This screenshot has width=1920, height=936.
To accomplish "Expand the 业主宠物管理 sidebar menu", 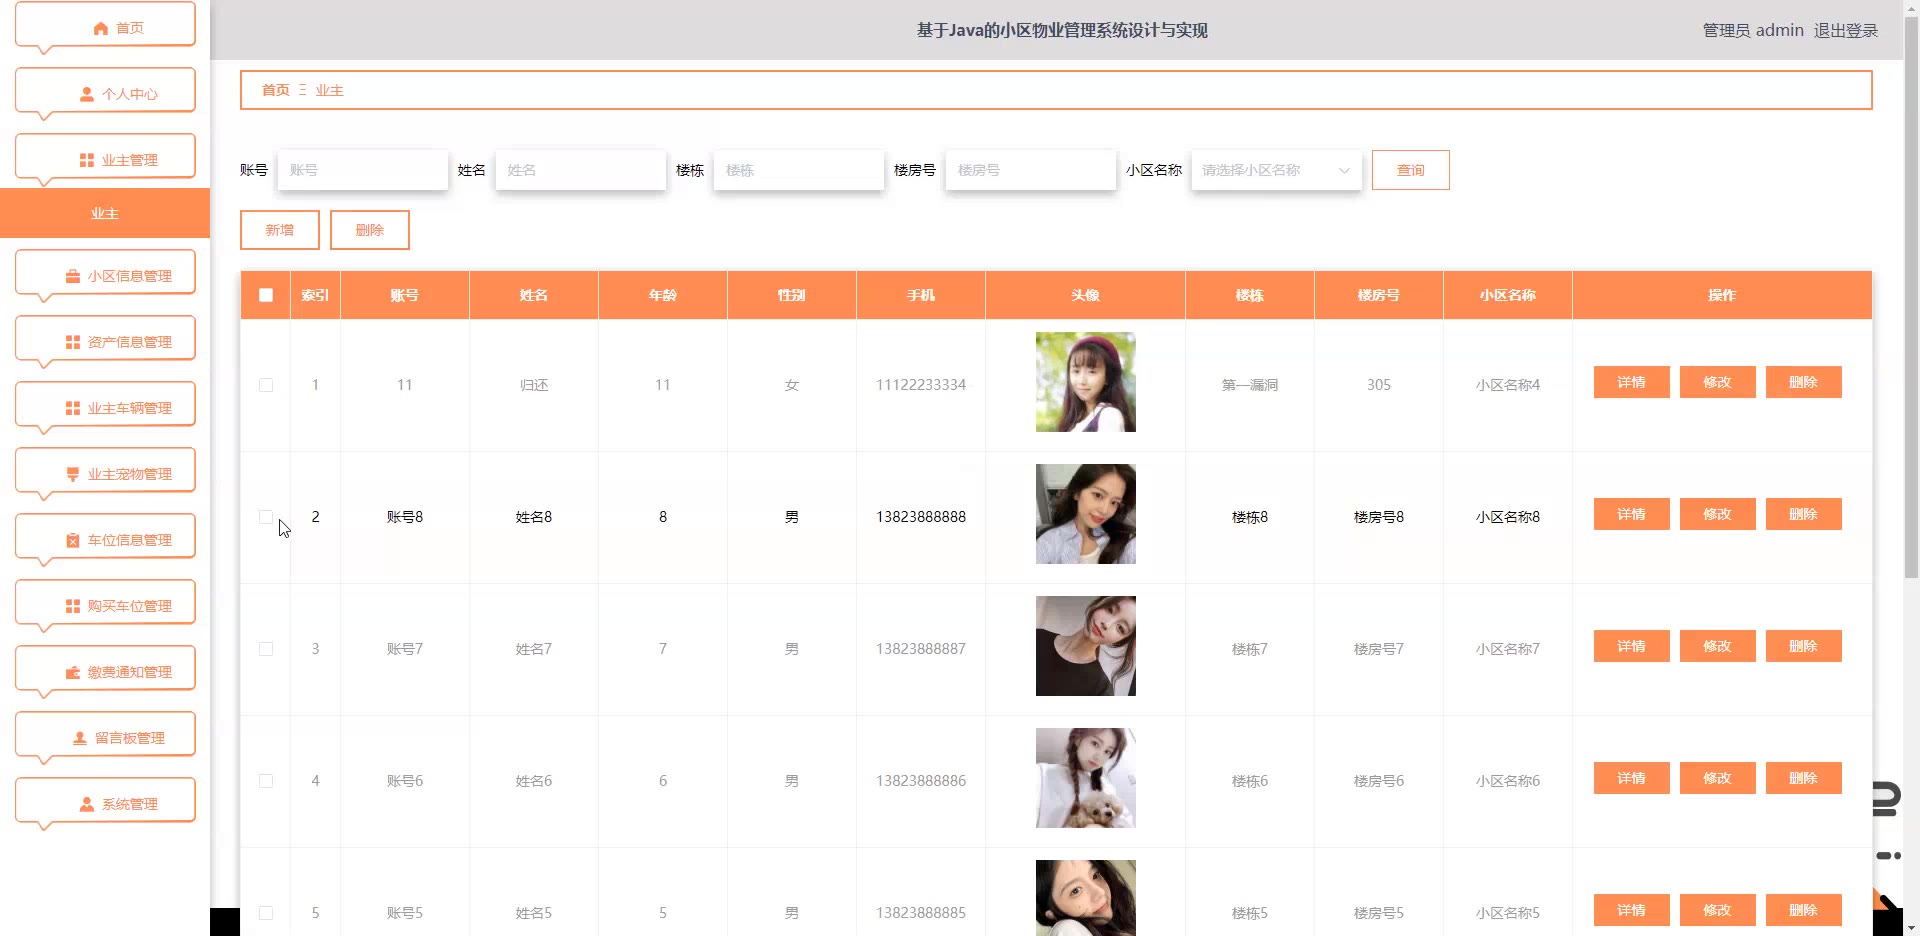I will [105, 474].
